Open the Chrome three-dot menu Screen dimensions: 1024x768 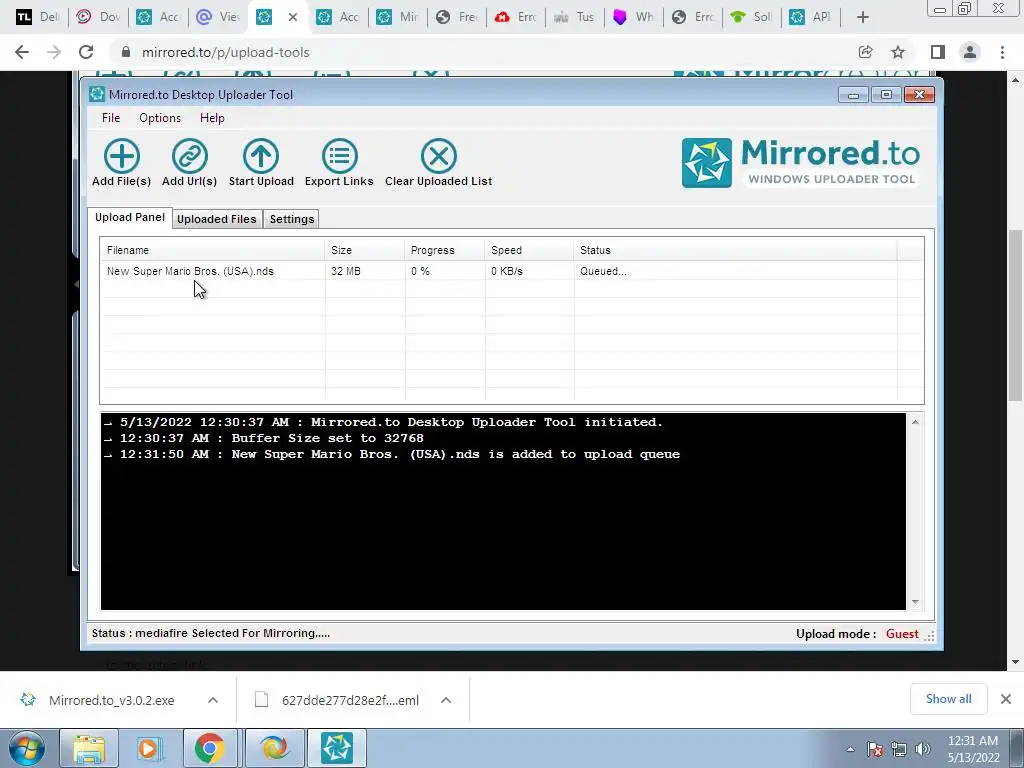pos(1002,52)
